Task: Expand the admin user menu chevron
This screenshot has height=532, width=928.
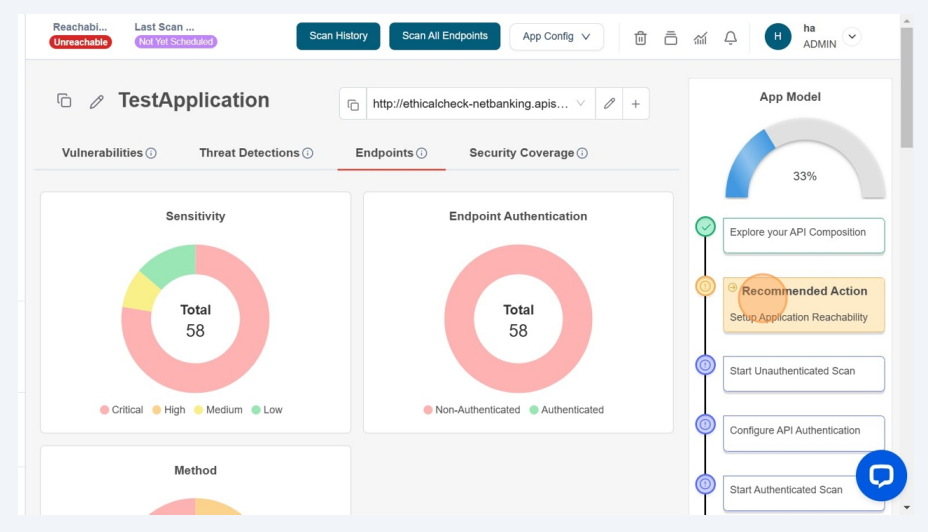Action: 852,37
